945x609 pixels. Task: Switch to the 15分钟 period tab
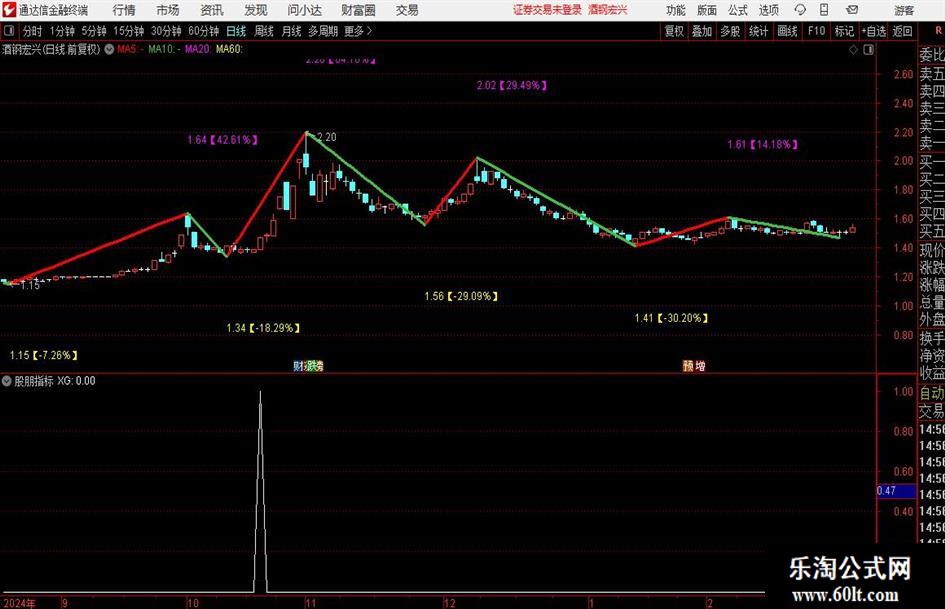pos(128,31)
